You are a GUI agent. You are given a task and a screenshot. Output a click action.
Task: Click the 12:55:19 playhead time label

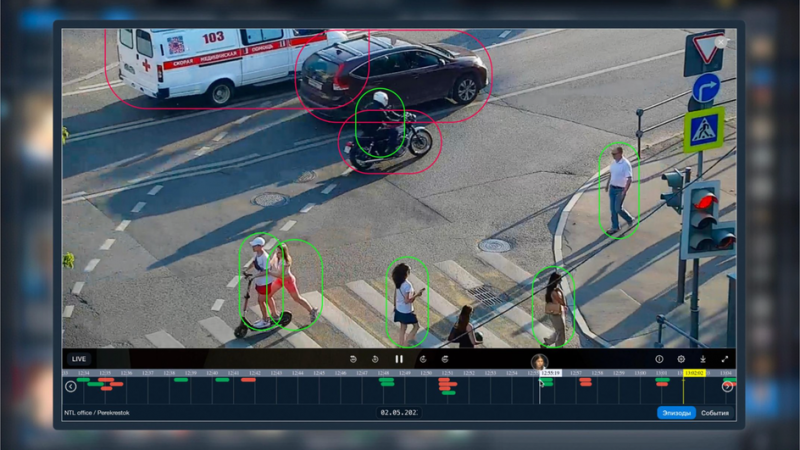tap(551, 373)
